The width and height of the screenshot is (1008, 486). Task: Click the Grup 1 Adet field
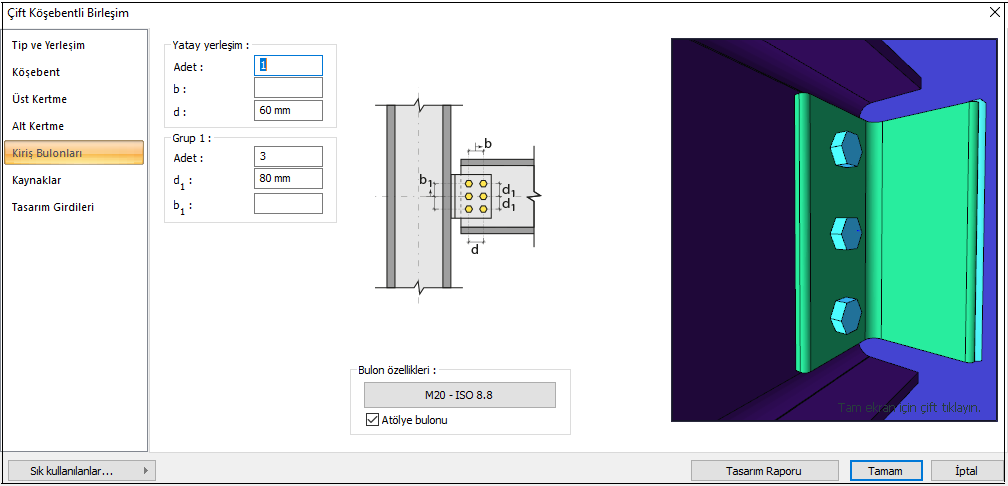288,157
